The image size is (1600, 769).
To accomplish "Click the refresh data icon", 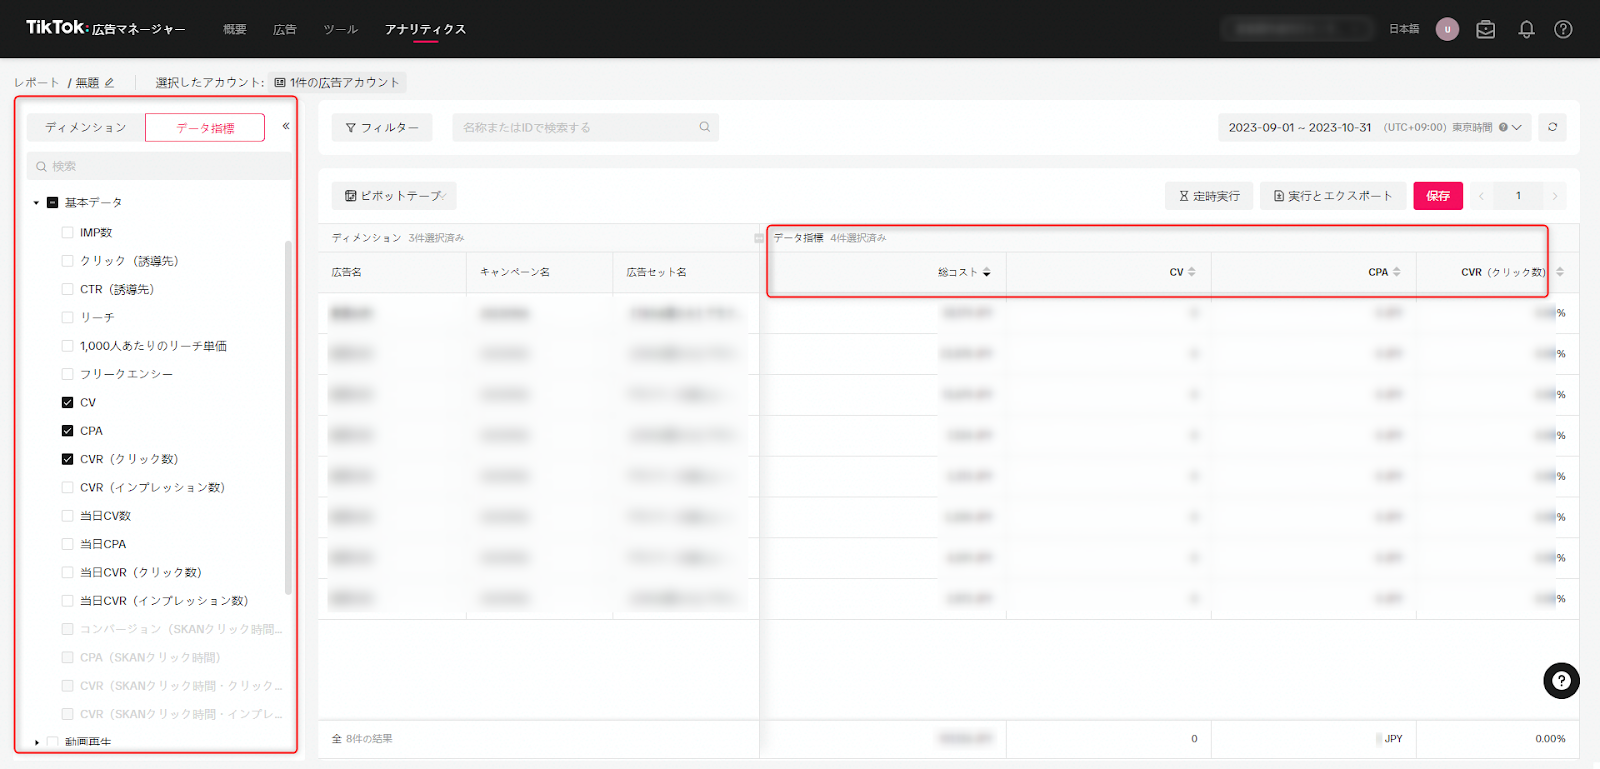I will point(1552,127).
